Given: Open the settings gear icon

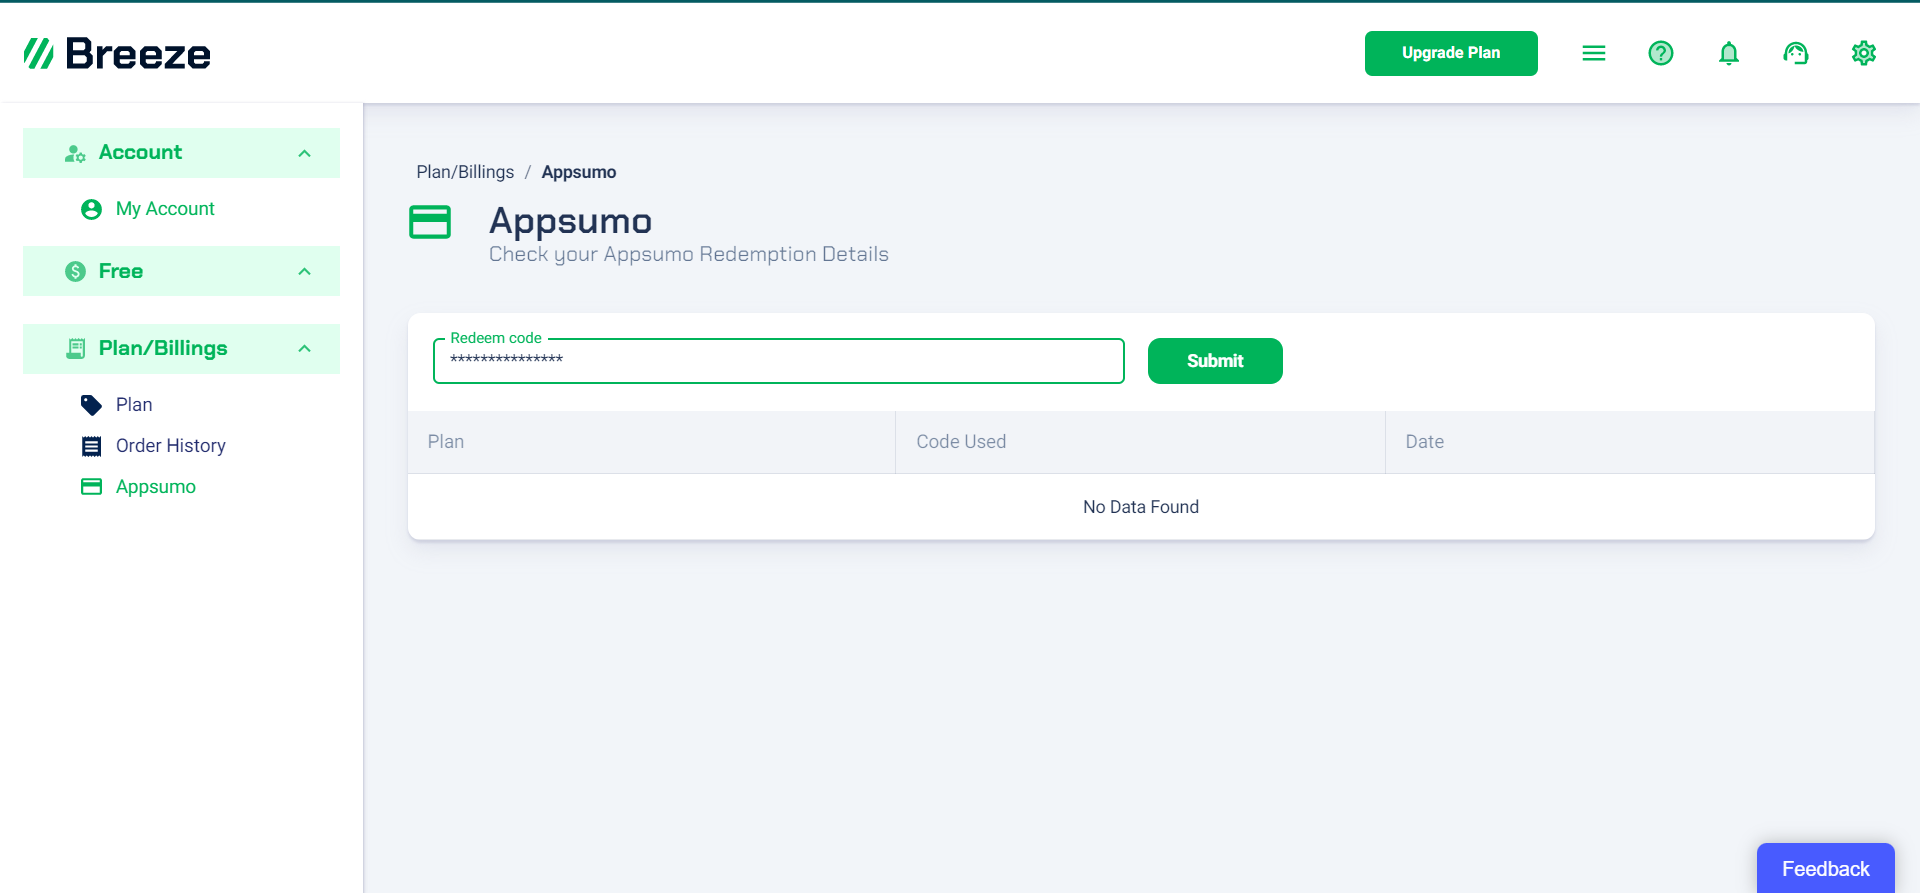Looking at the screenshot, I should pyautogui.click(x=1864, y=53).
